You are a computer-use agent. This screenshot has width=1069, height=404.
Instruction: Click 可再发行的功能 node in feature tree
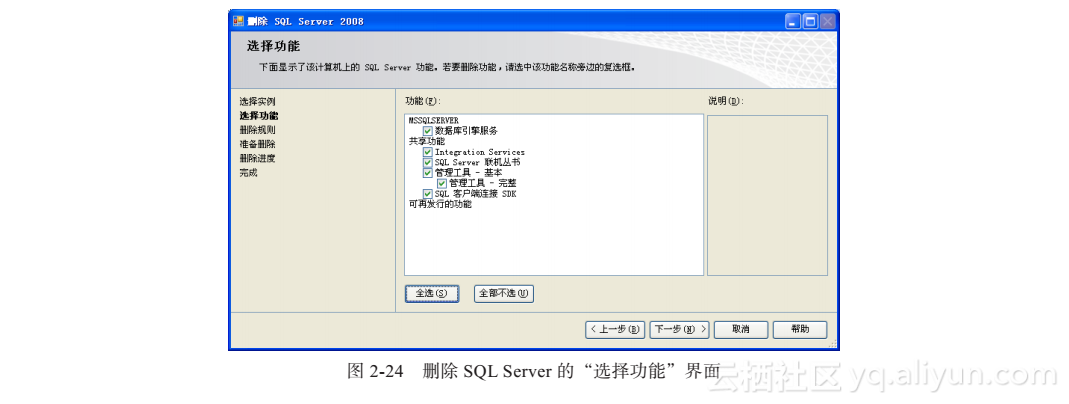coord(440,204)
